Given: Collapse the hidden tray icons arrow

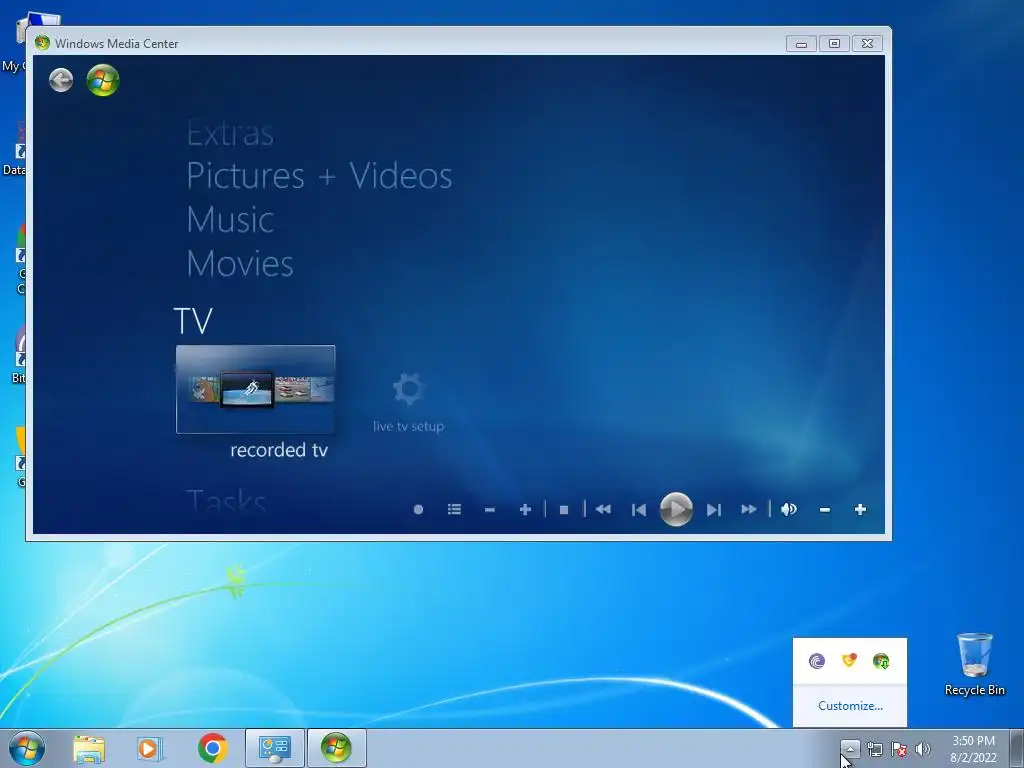Looking at the screenshot, I should [x=850, y=749].
